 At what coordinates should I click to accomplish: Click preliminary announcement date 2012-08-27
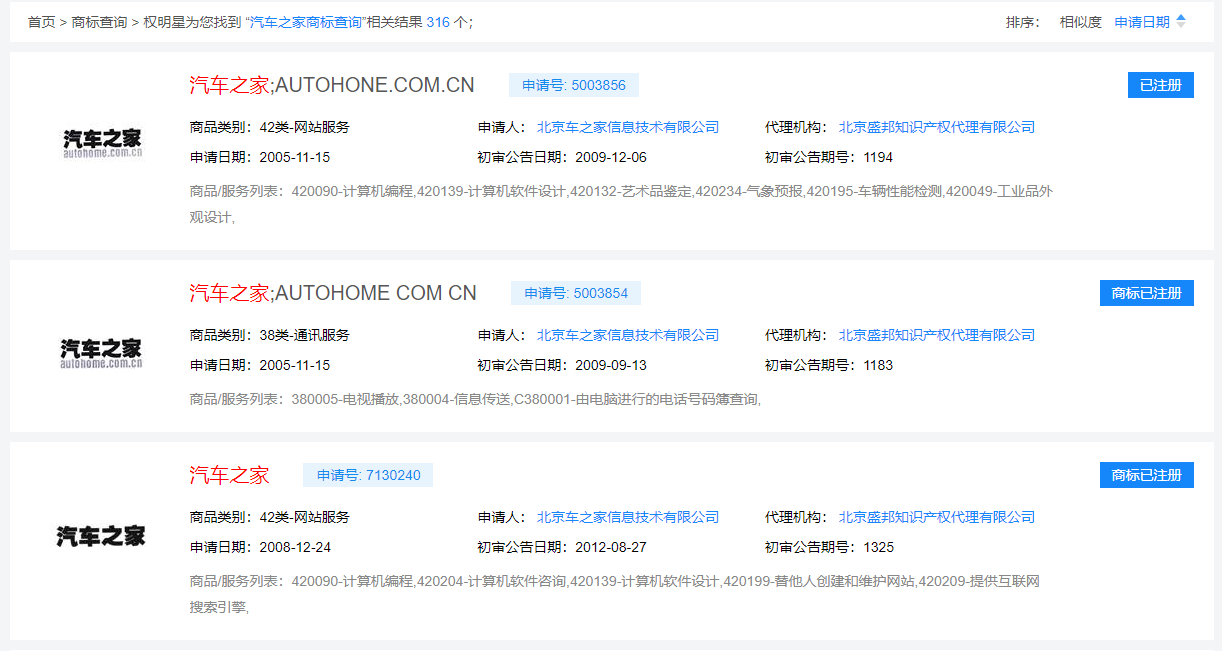[611, 547]
